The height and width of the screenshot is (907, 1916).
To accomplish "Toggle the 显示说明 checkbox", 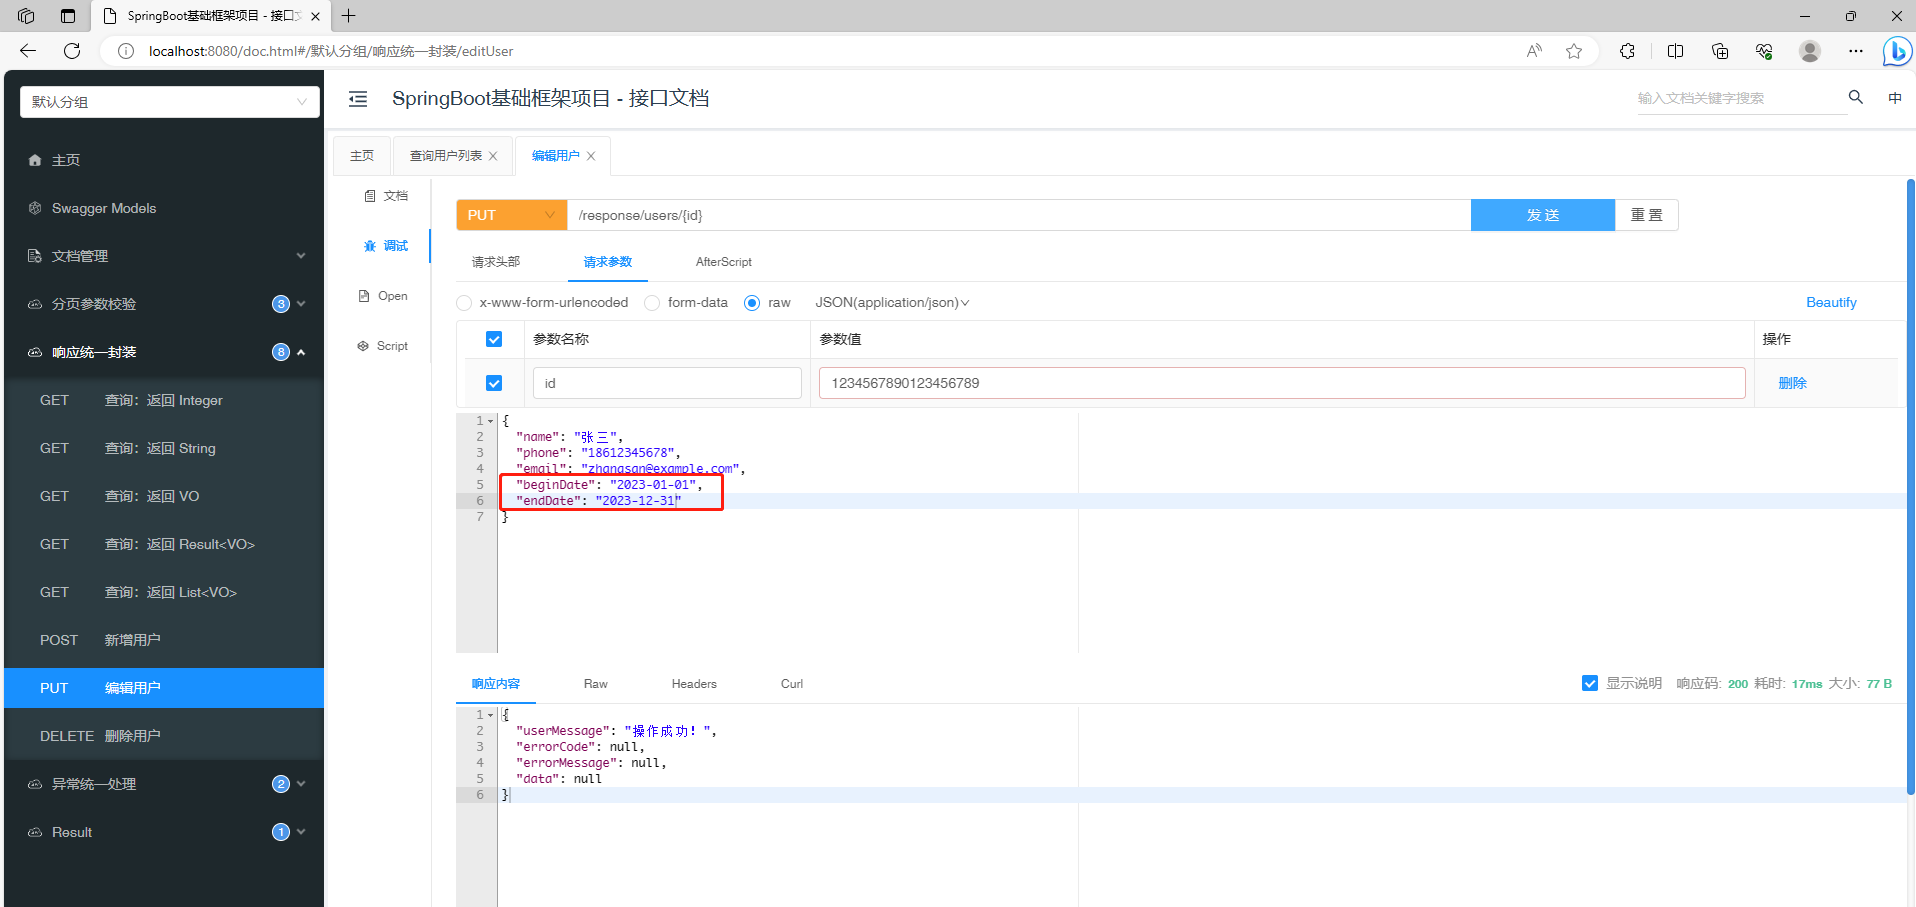I will [1590, 683].
